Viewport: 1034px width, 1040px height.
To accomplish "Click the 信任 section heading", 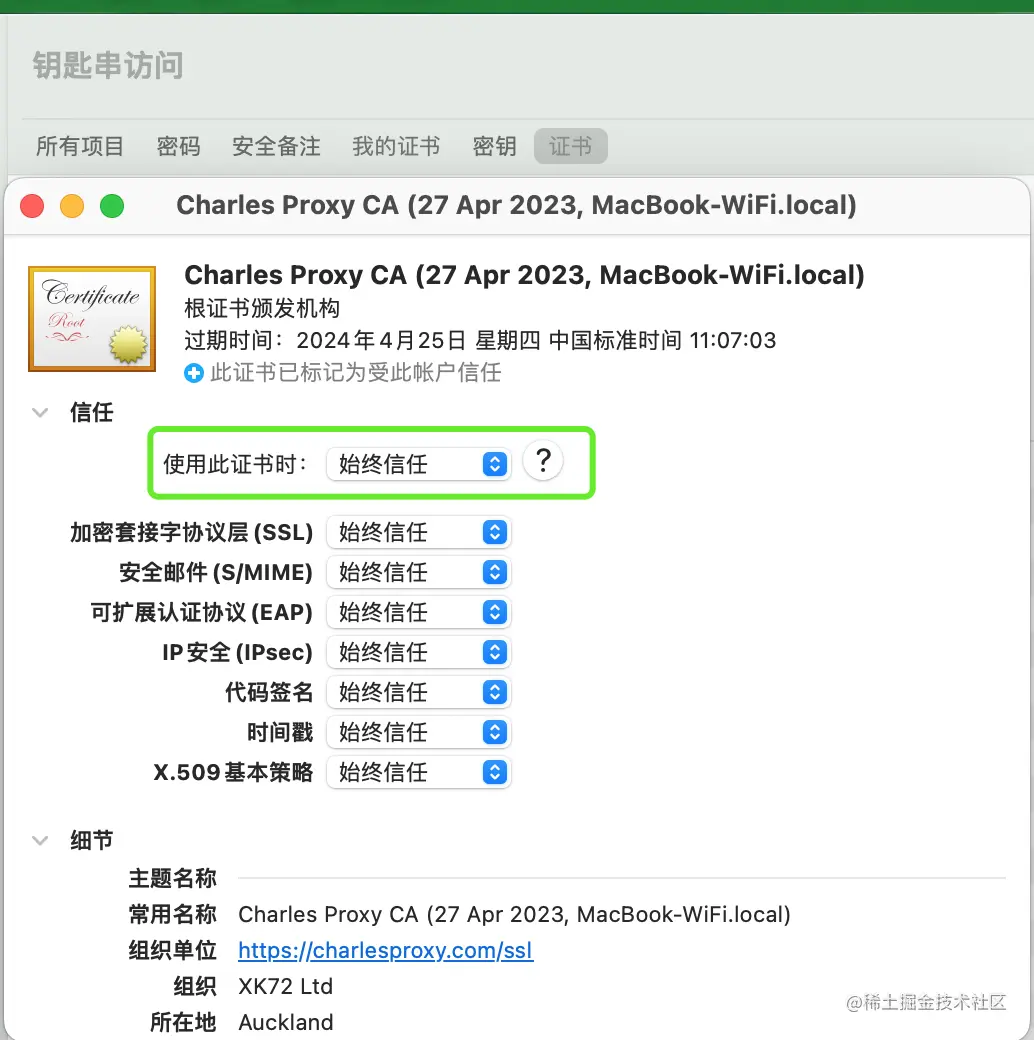I will (92, 413).
